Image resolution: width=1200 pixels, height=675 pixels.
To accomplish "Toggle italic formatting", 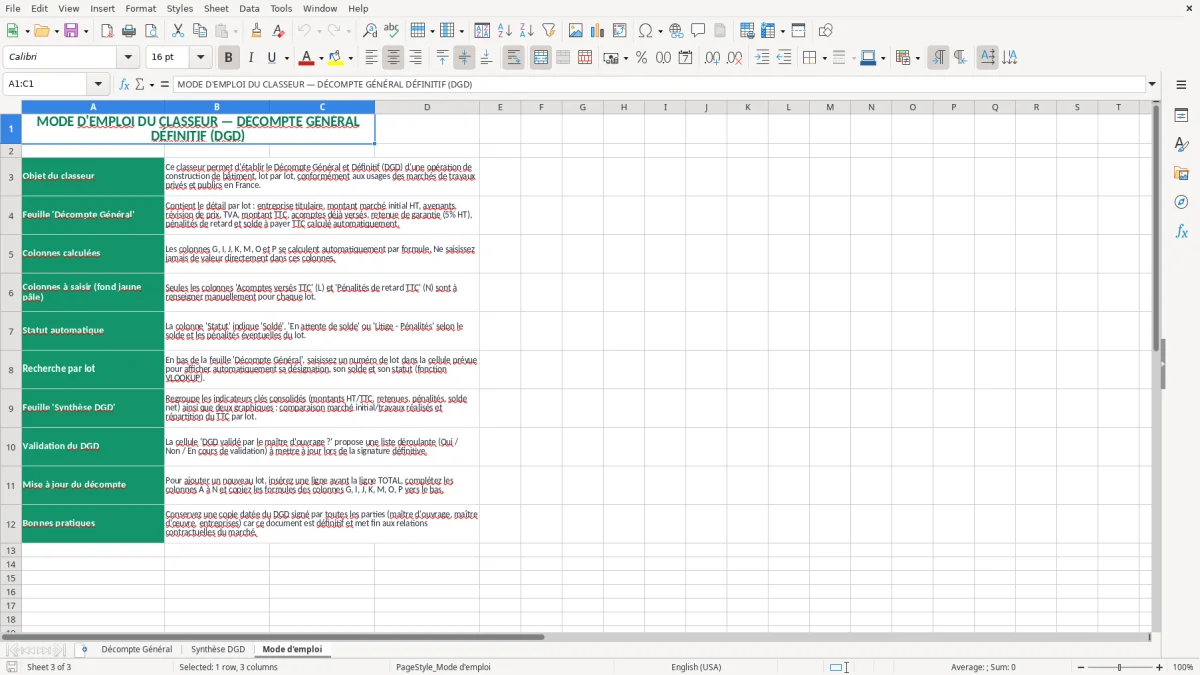I will (x=250, y=58).
